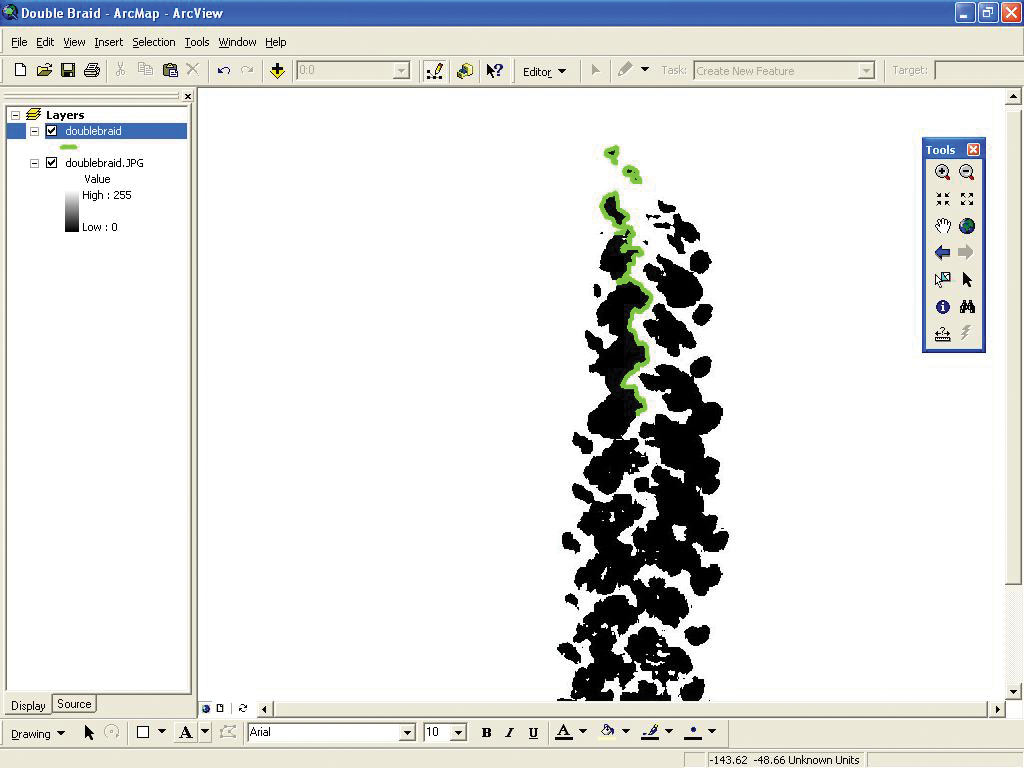Click the refresh view button below map
Image resolution: width=1024 pixels, height=768 pixels.
coord(243,708)
